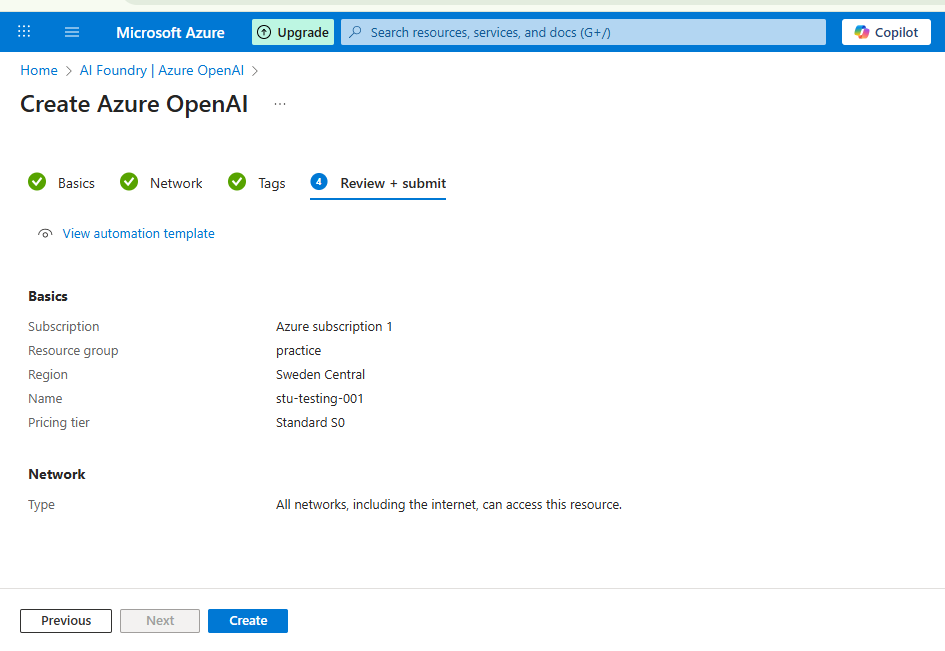Click the Copilot logo icon
945x651 pixels.
pyautogui.click(x=861, y=32)
